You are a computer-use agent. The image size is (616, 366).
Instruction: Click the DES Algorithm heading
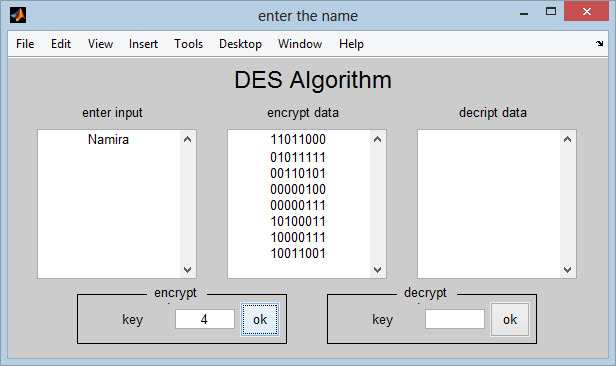313,80
